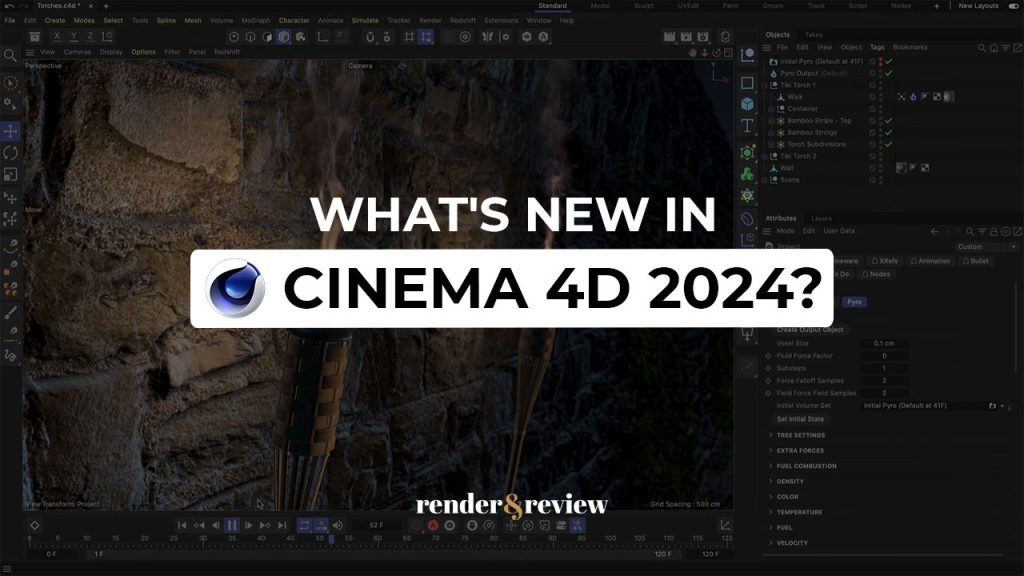
Task: Add a Null object from the palette
Action: pyautogui.click(x=748, y=55)
